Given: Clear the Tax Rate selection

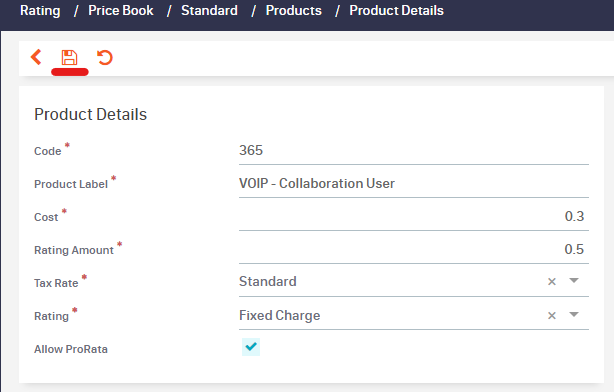Looking at the screenshot, I should pyautogui.click(x=552, y=282).
